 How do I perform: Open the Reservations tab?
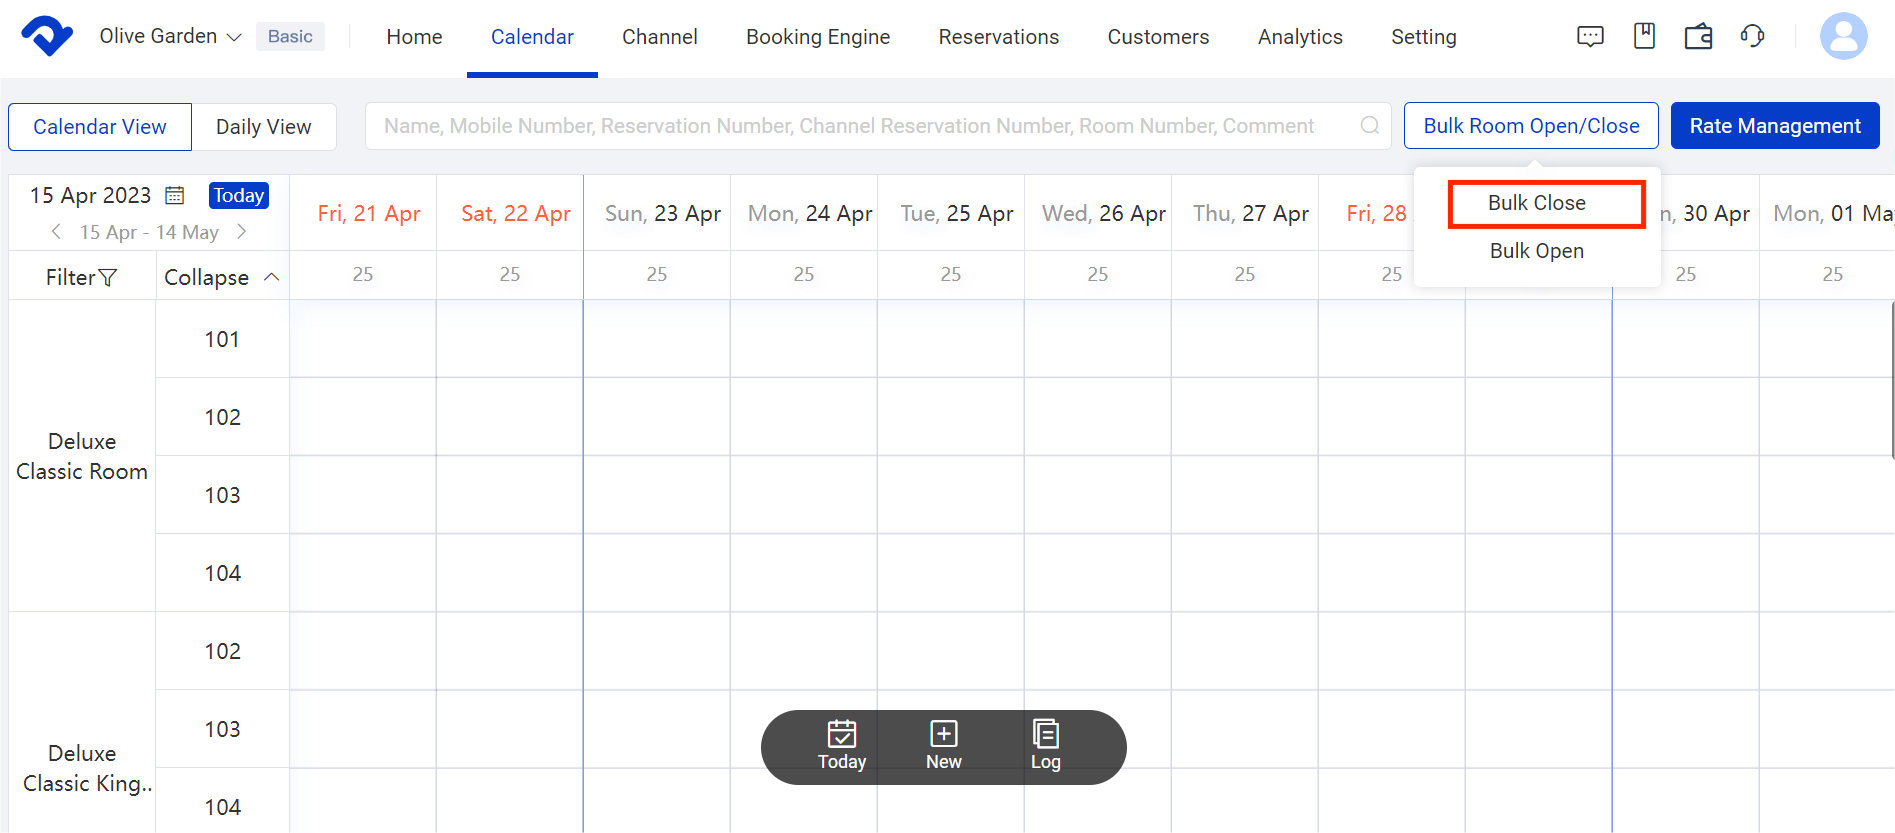[998, 37]
